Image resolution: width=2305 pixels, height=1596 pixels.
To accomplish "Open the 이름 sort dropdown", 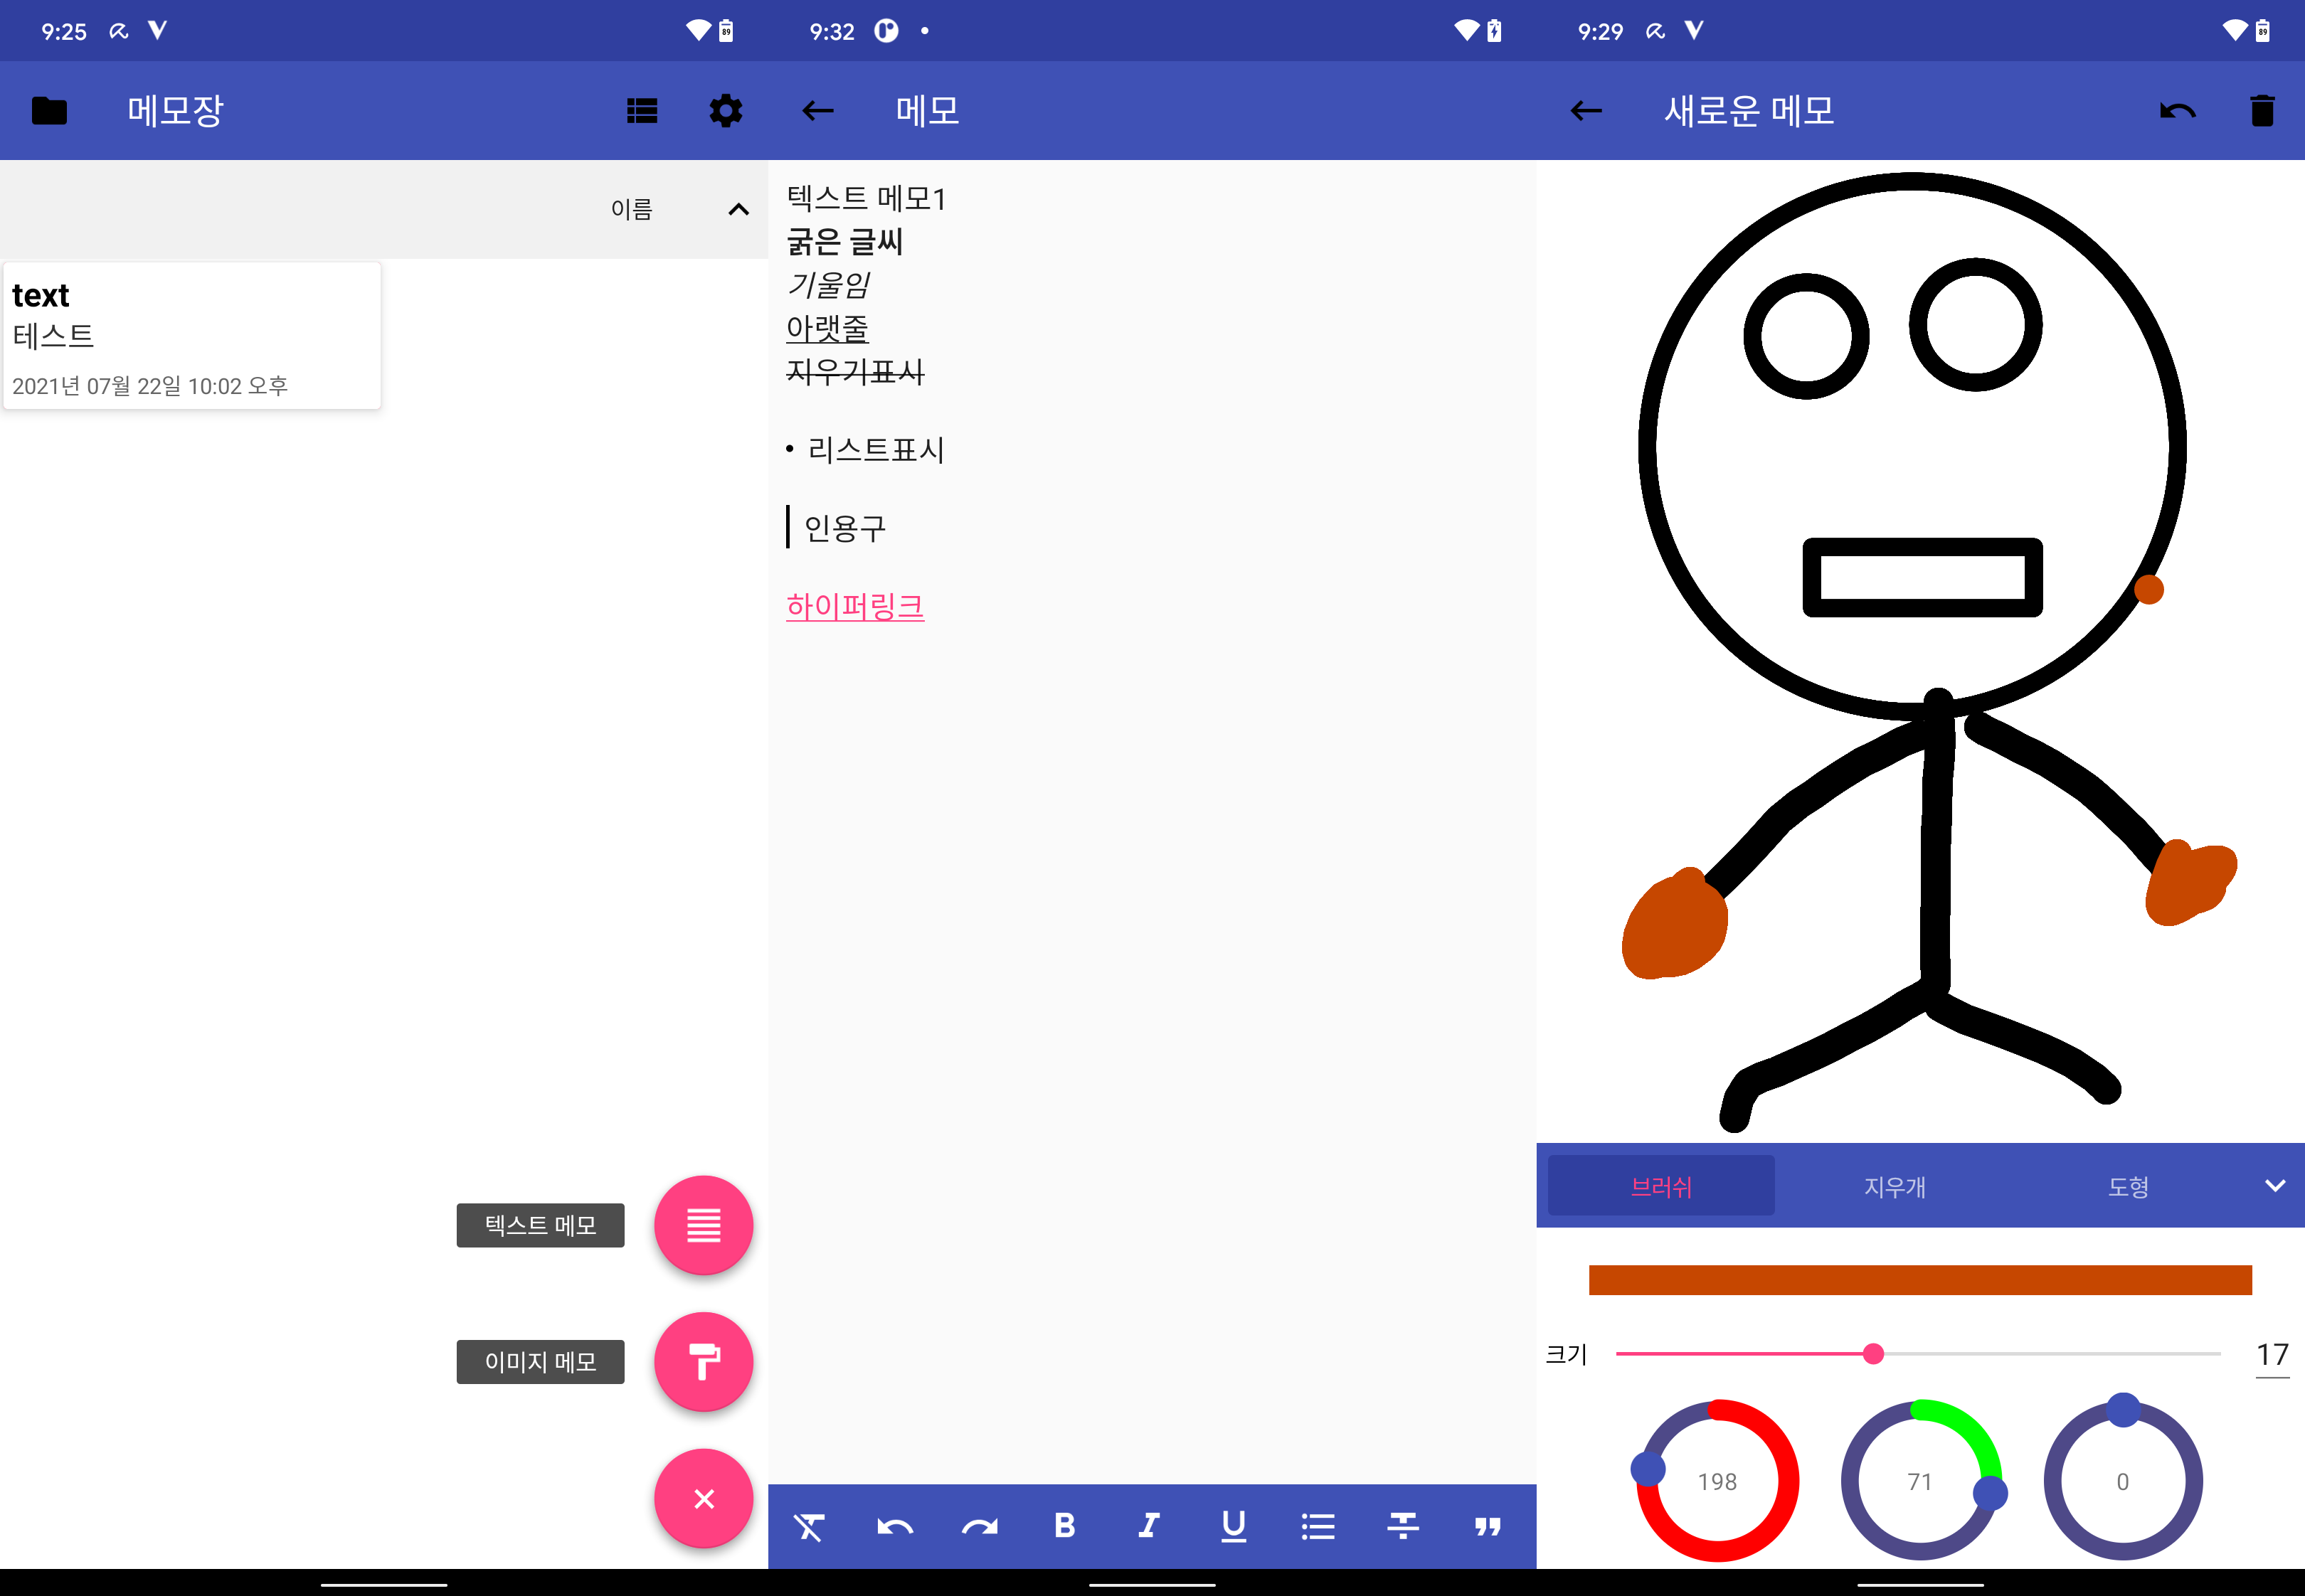I will 631,210.
